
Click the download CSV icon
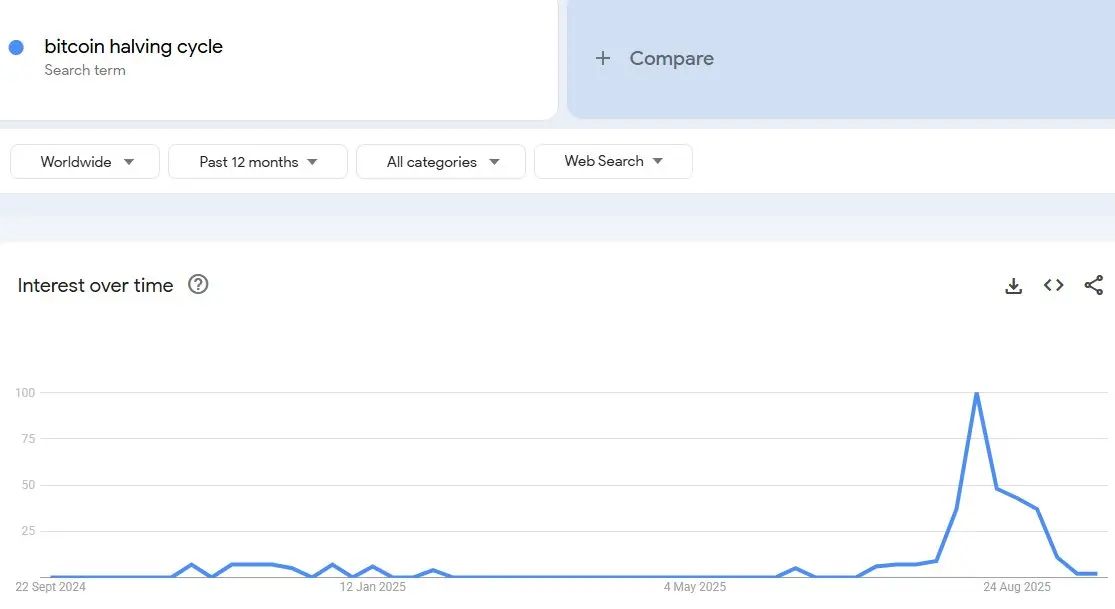coord(1013,286)
